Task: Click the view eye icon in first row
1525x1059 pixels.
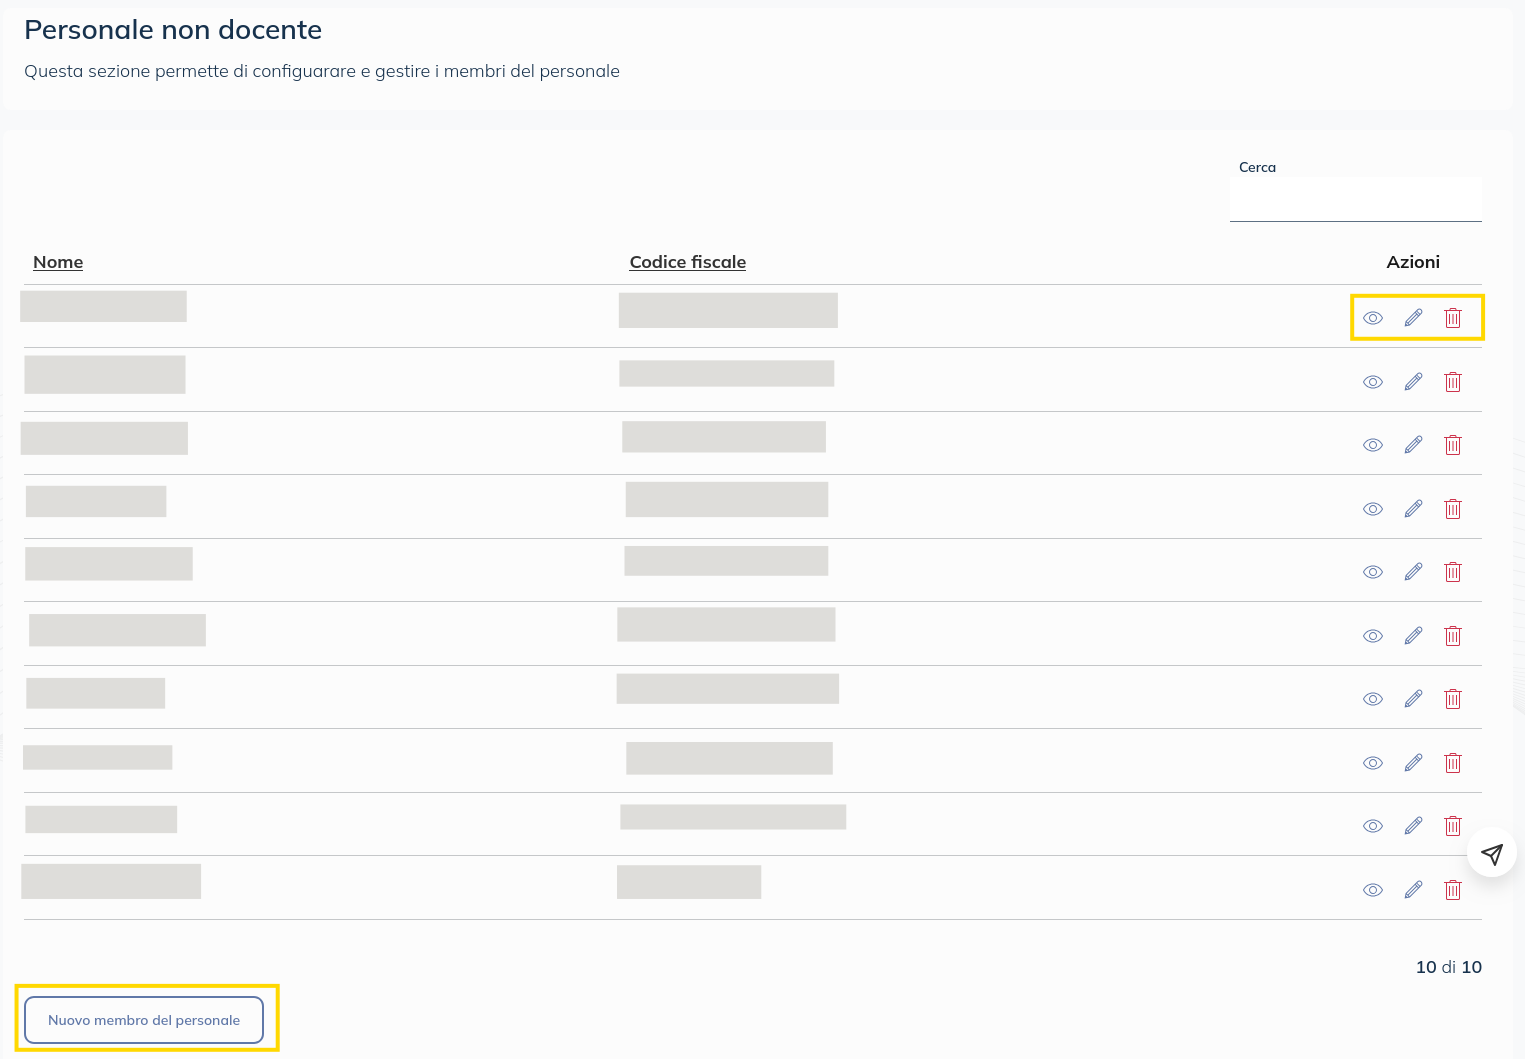Action: point(1373,318)
